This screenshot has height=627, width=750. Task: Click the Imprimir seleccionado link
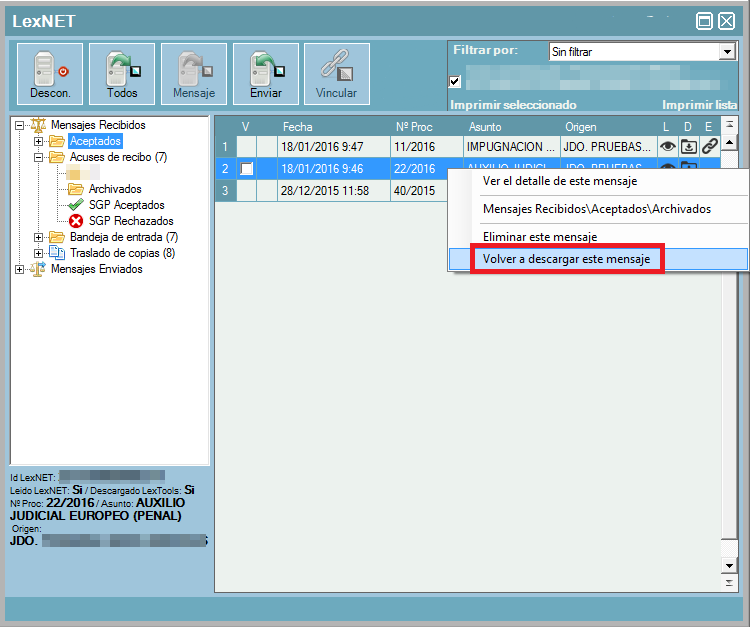[514, 105]
